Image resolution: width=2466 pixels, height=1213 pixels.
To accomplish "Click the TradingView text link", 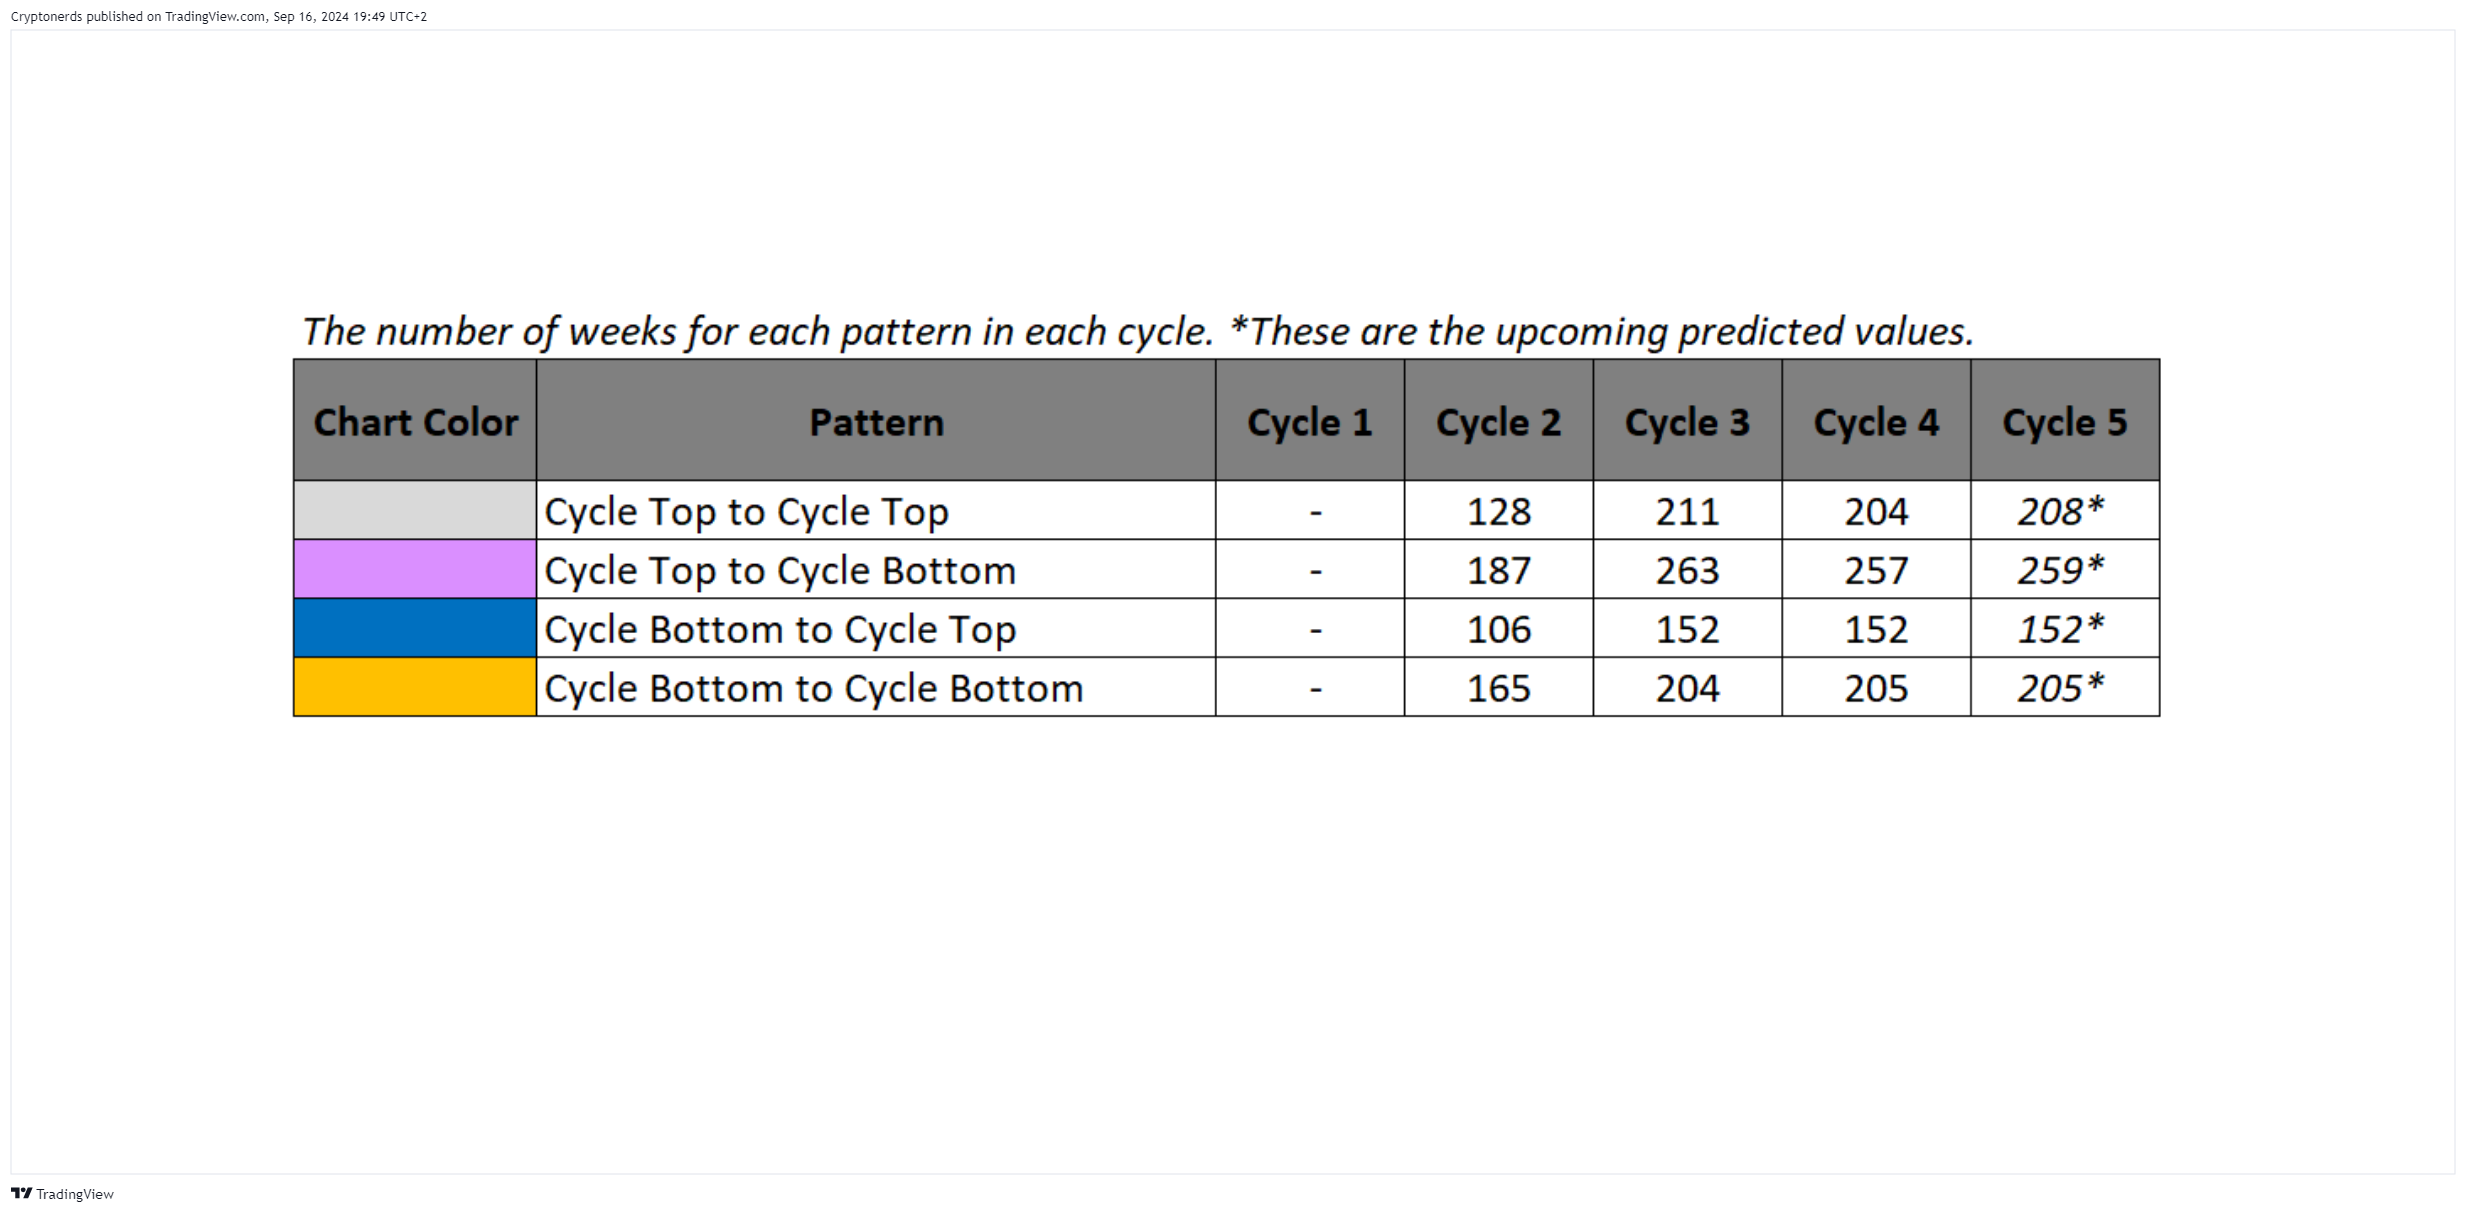I will (x=75, y=1194).
